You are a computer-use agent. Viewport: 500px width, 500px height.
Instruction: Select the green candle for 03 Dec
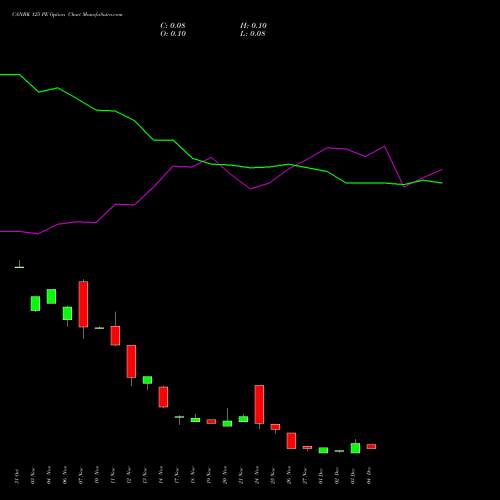pyautogui.click(x=355, y=448)
